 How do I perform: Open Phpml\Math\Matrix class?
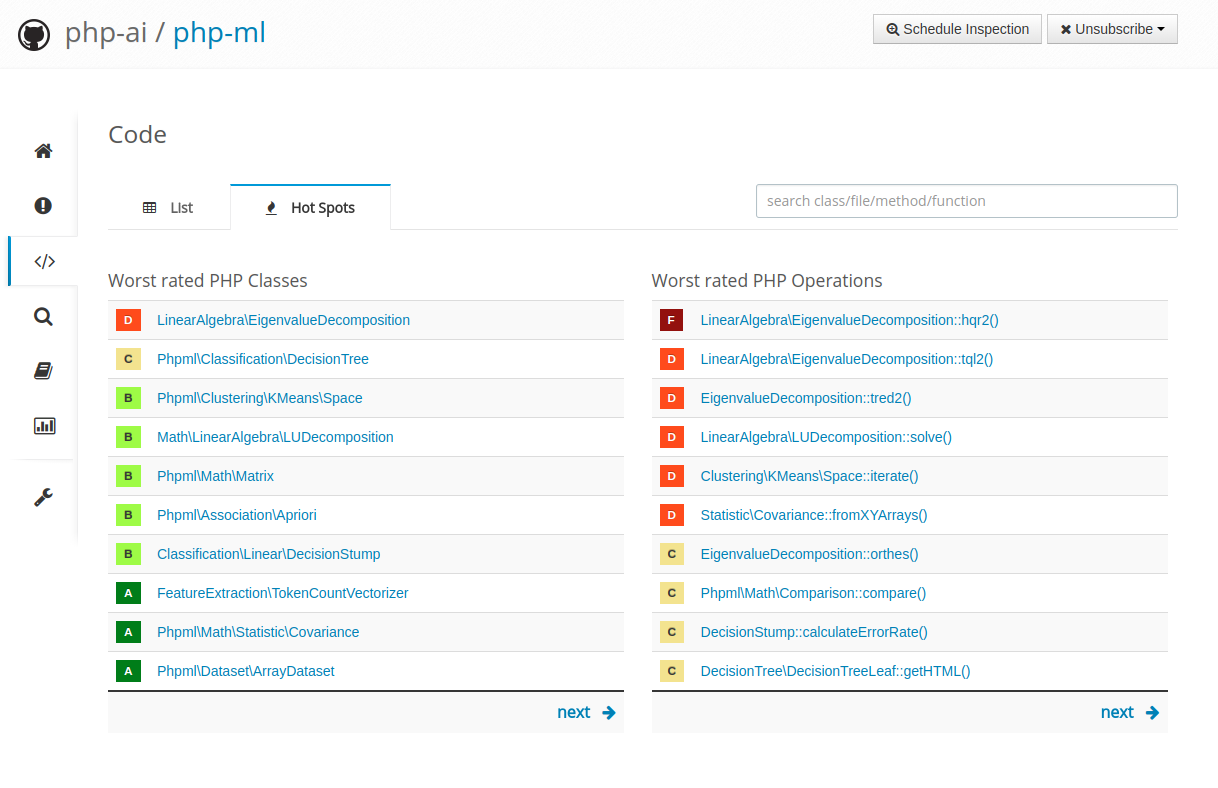coord(215,476)
